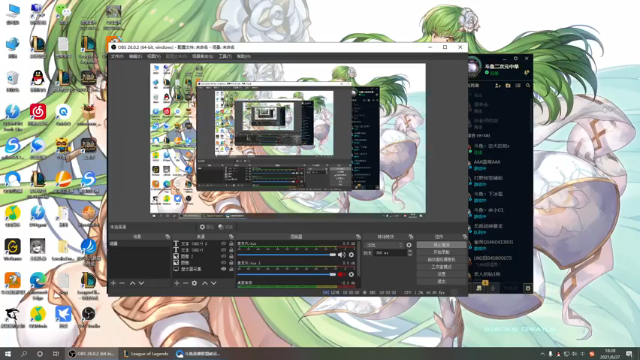Open source properties gear in sources toolbar
This screenshot has width=640, height=360.
click(194, 283)
